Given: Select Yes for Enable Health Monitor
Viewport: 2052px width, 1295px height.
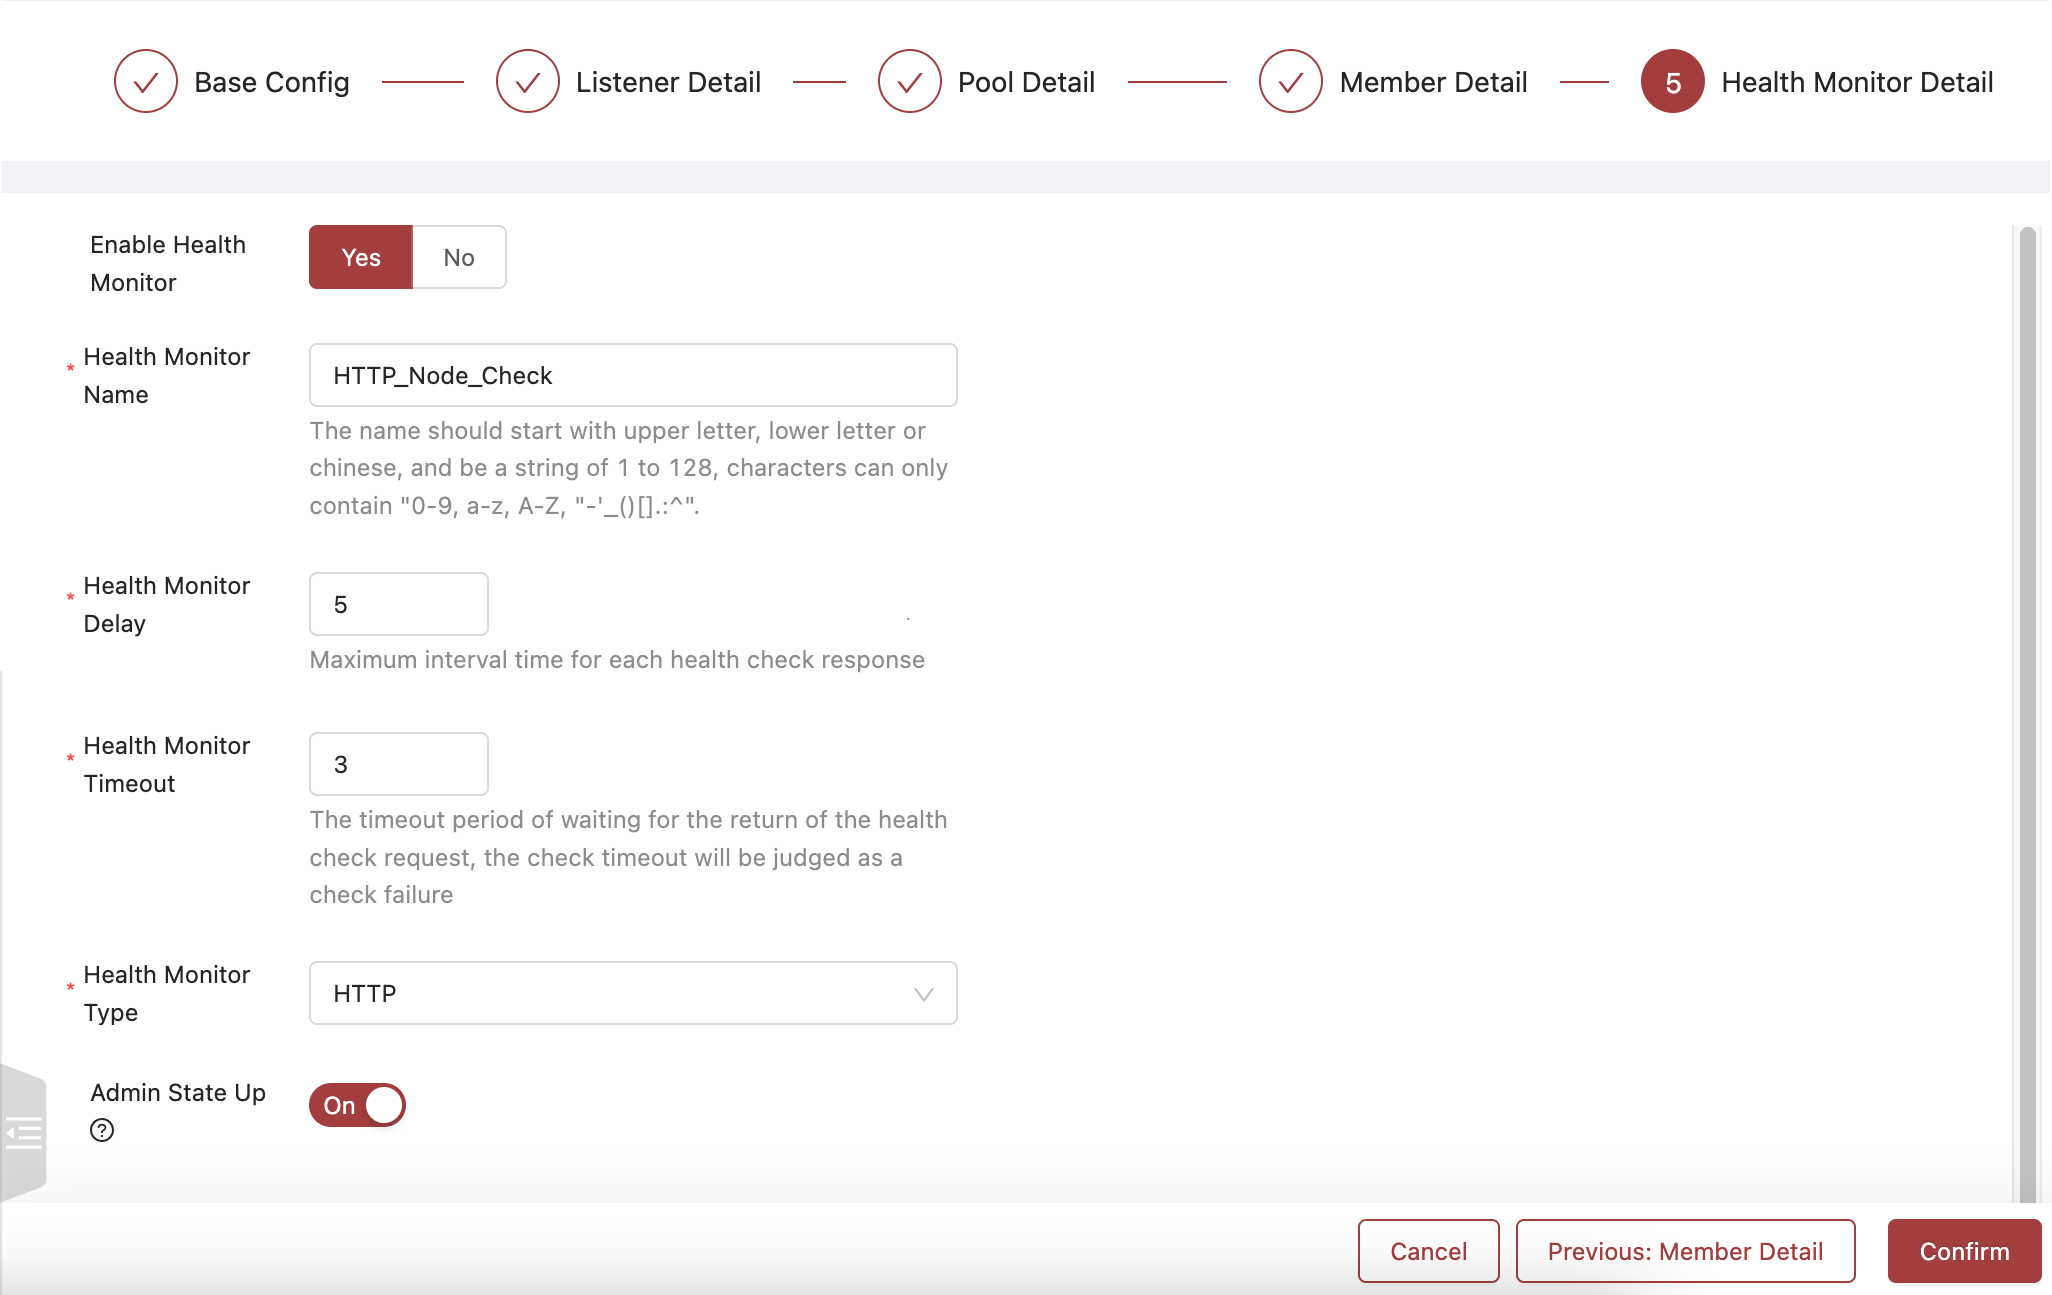Looking at the screenshot, I should click(359, 257).
